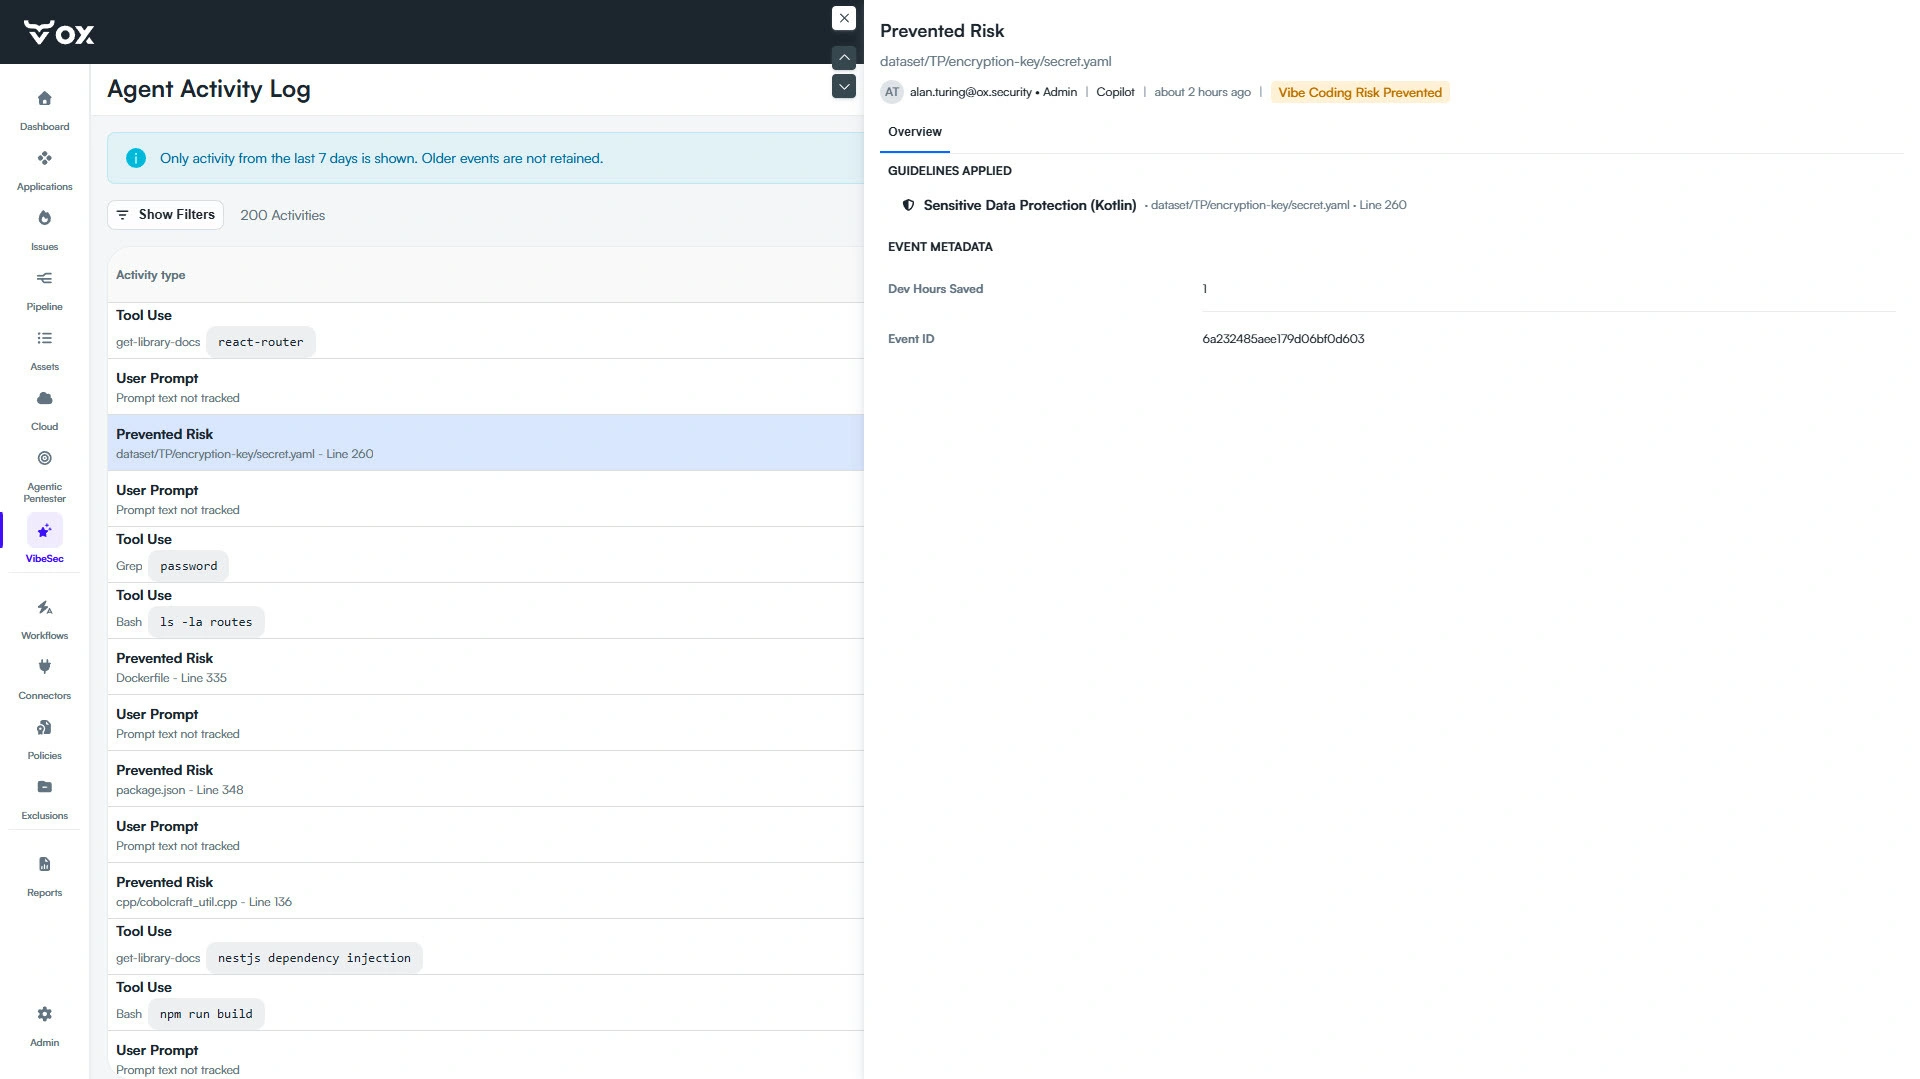Click the Vibe Coding Risk Prevented badge
This screenshot has height=1079, width=1920.
[1360, 92]
